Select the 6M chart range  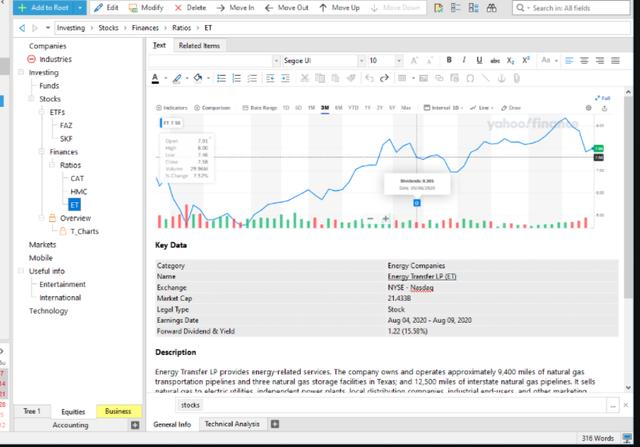[338, 108]
